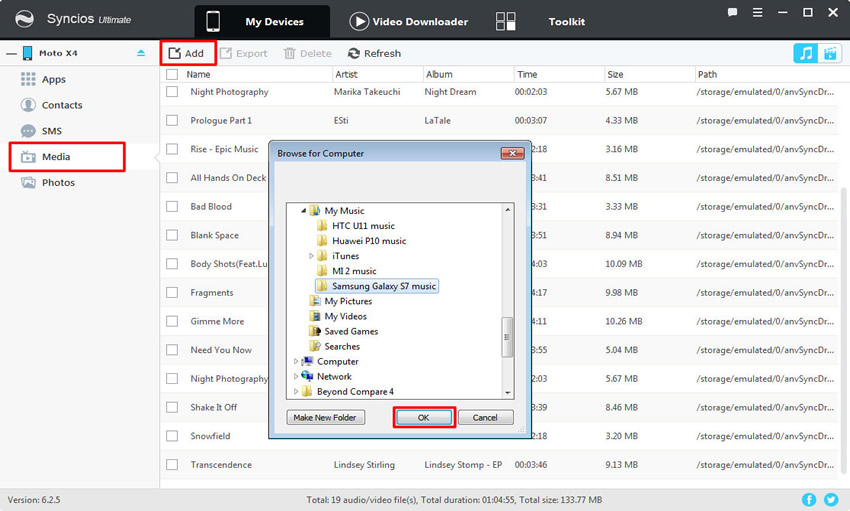Screen dimensions: 850x511
Task: Check the Rise - Epic Music checkbox
Action: 172,149
